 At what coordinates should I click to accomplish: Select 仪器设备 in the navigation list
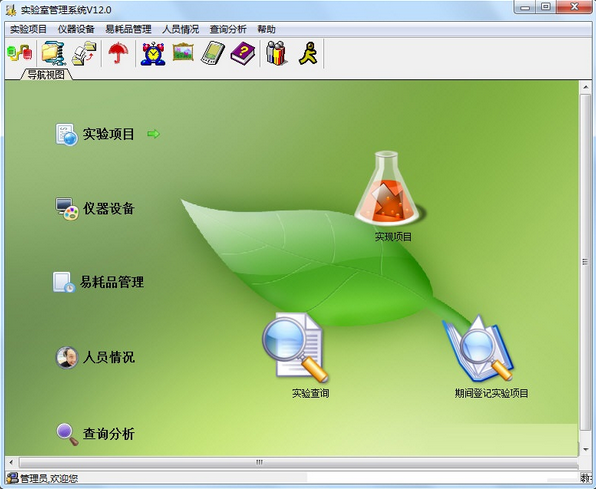[x=109, y=208]
